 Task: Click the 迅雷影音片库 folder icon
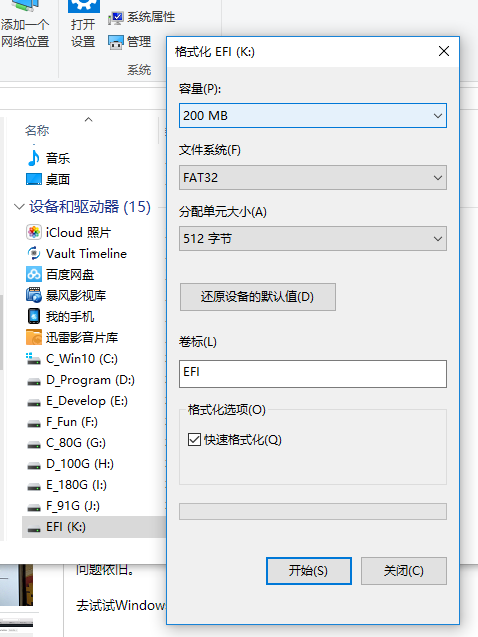point(34,337)
